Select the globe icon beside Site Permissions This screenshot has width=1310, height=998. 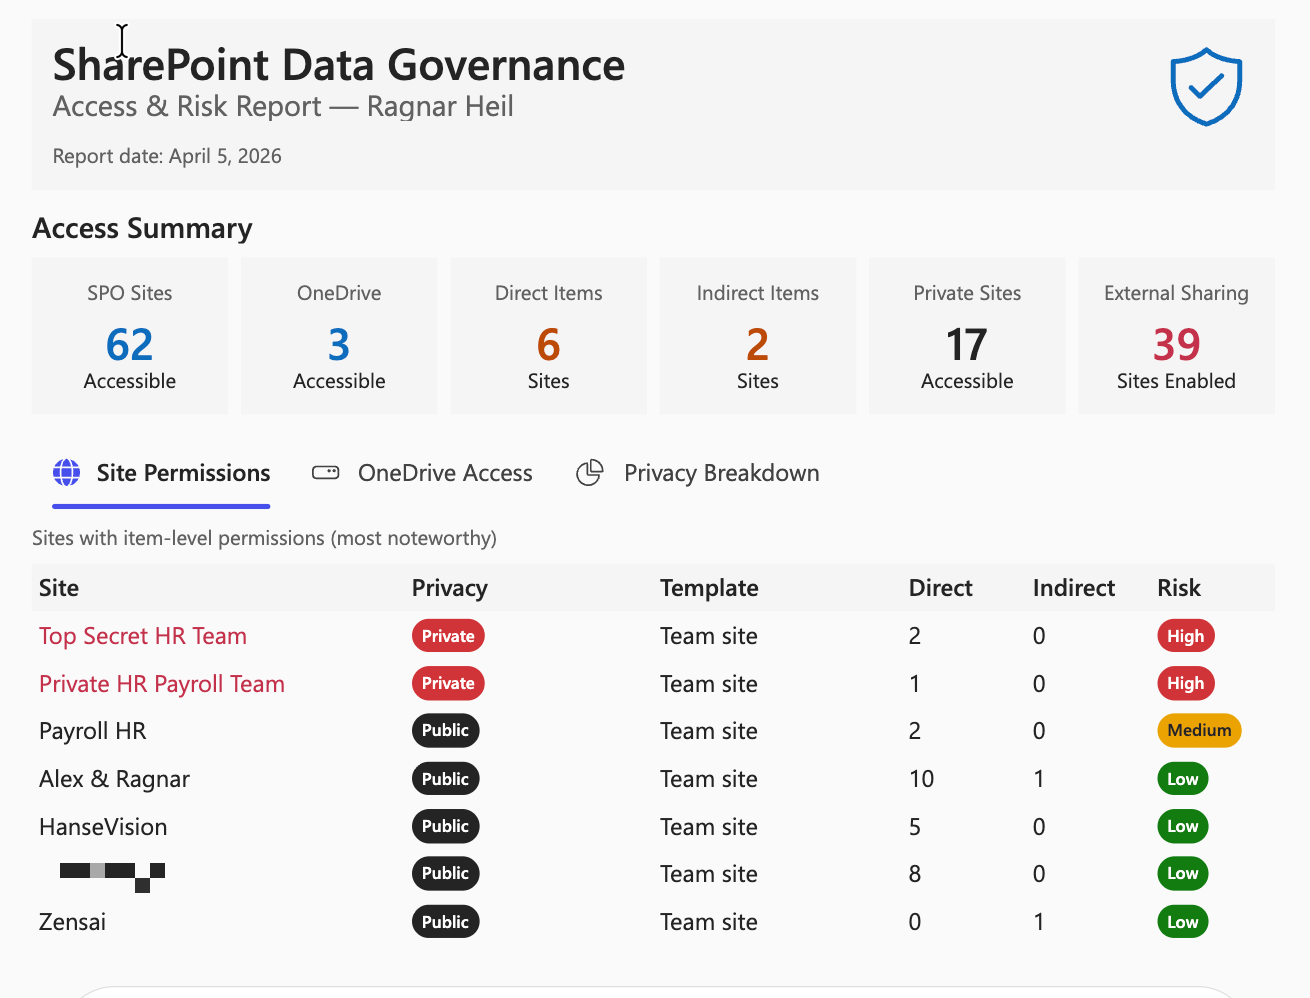(x=66, y=472)
